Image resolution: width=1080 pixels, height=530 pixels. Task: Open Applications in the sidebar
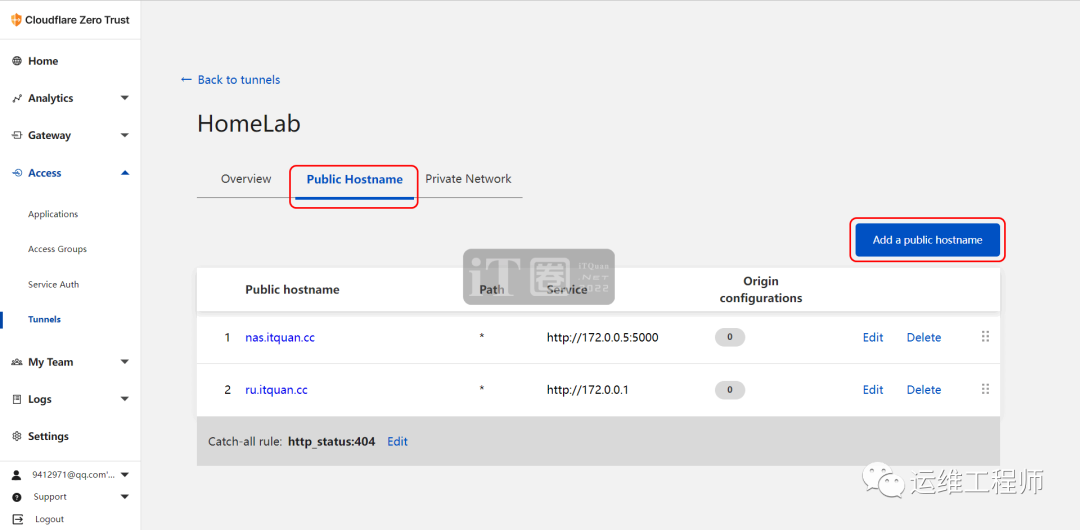click(53, 214)
